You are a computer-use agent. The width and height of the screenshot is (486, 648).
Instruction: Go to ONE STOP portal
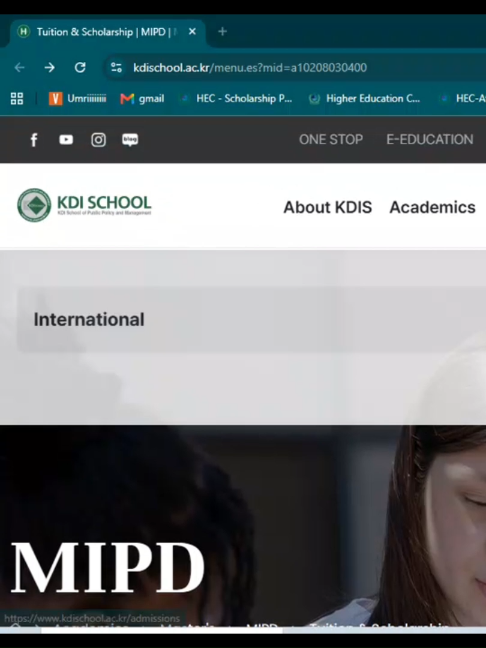tap(331, 140)
